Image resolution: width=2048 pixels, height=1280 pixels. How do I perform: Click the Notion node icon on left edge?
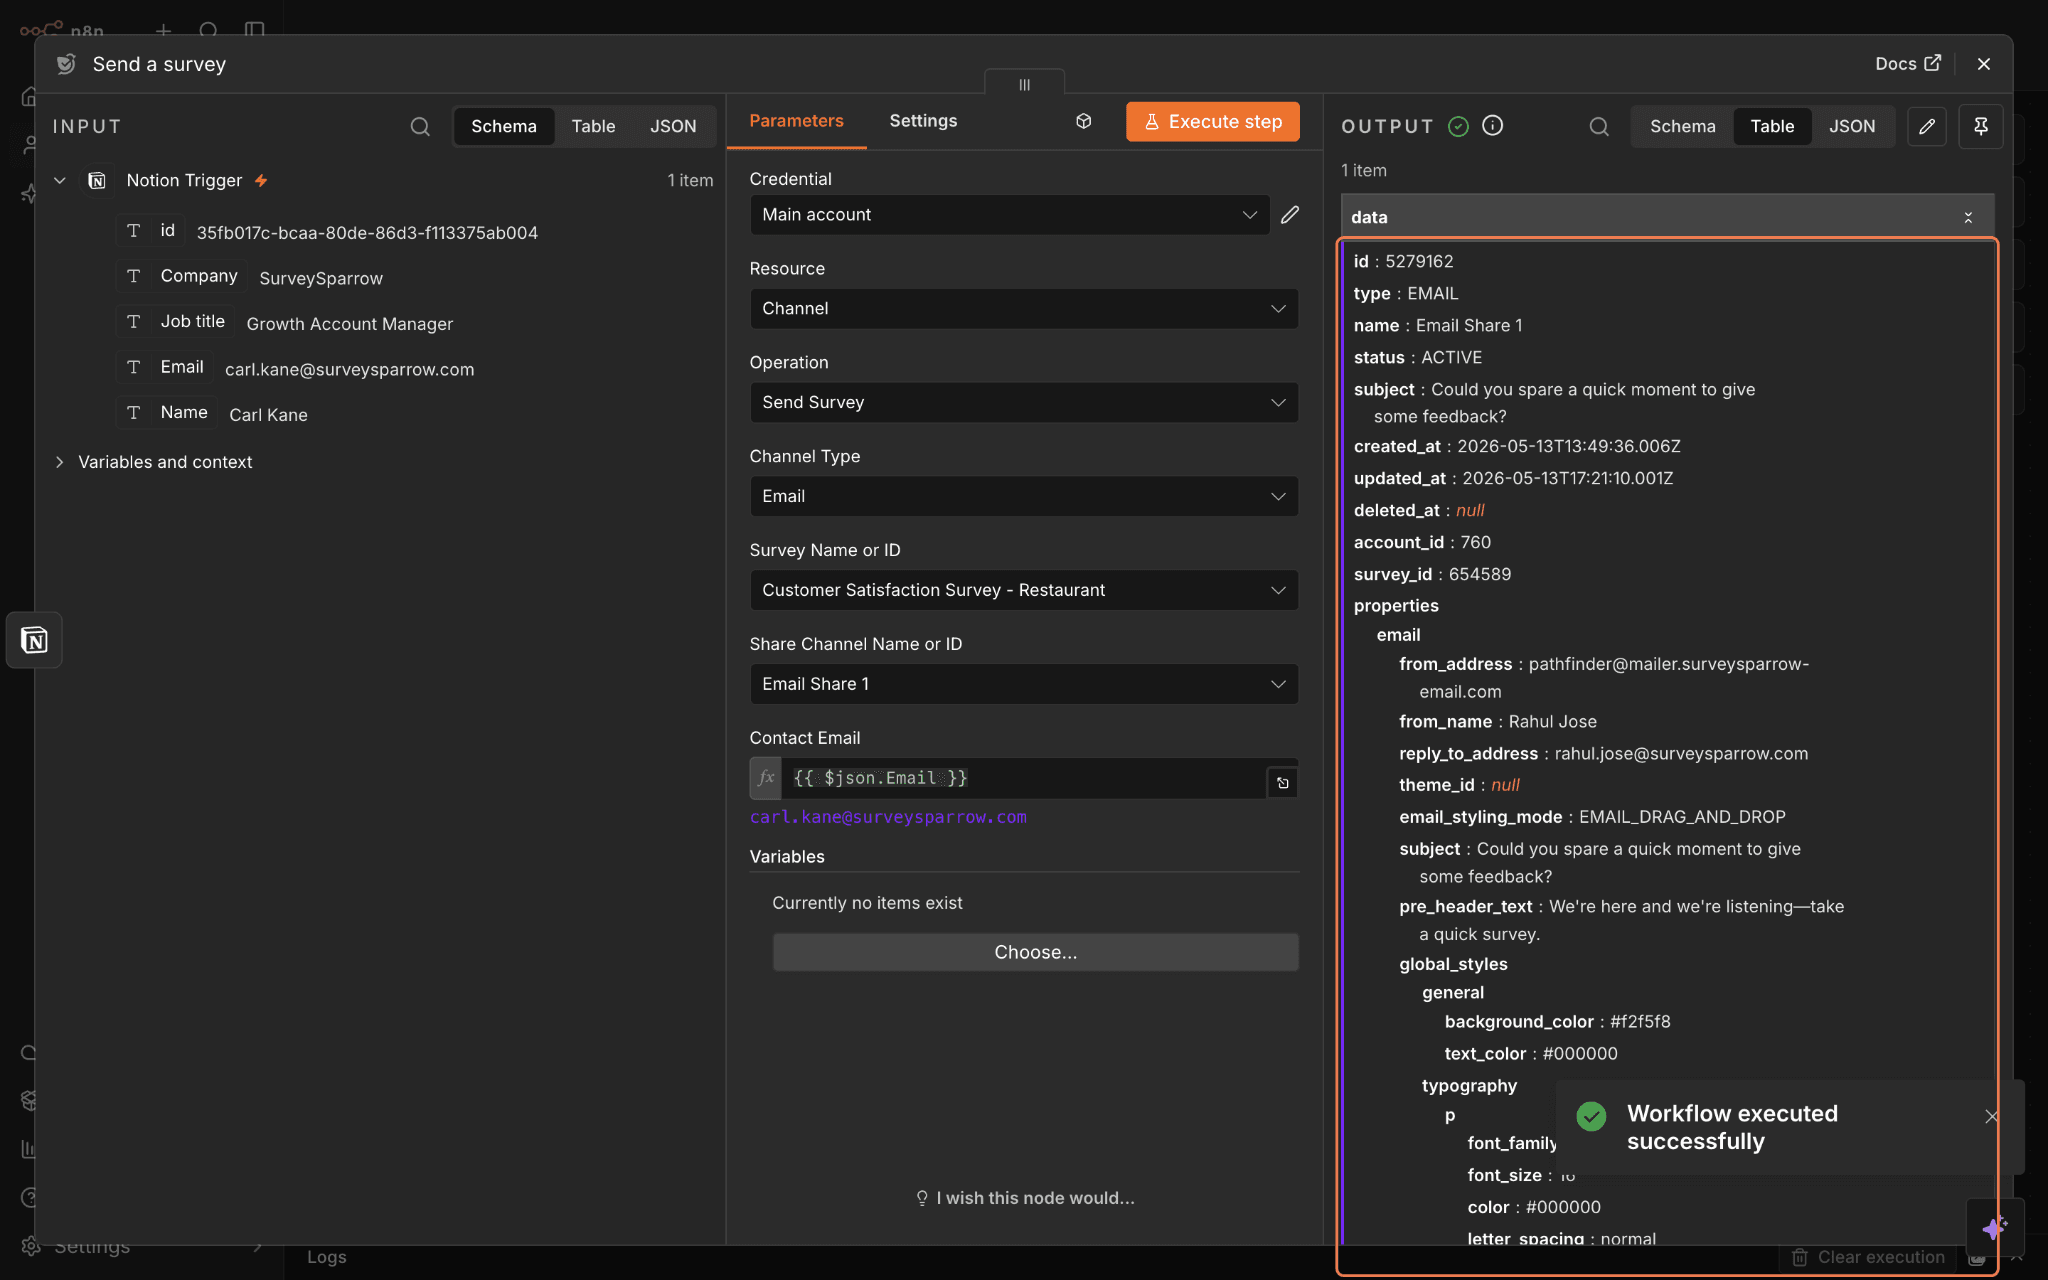pyautogui.click(x=34, y=640)
